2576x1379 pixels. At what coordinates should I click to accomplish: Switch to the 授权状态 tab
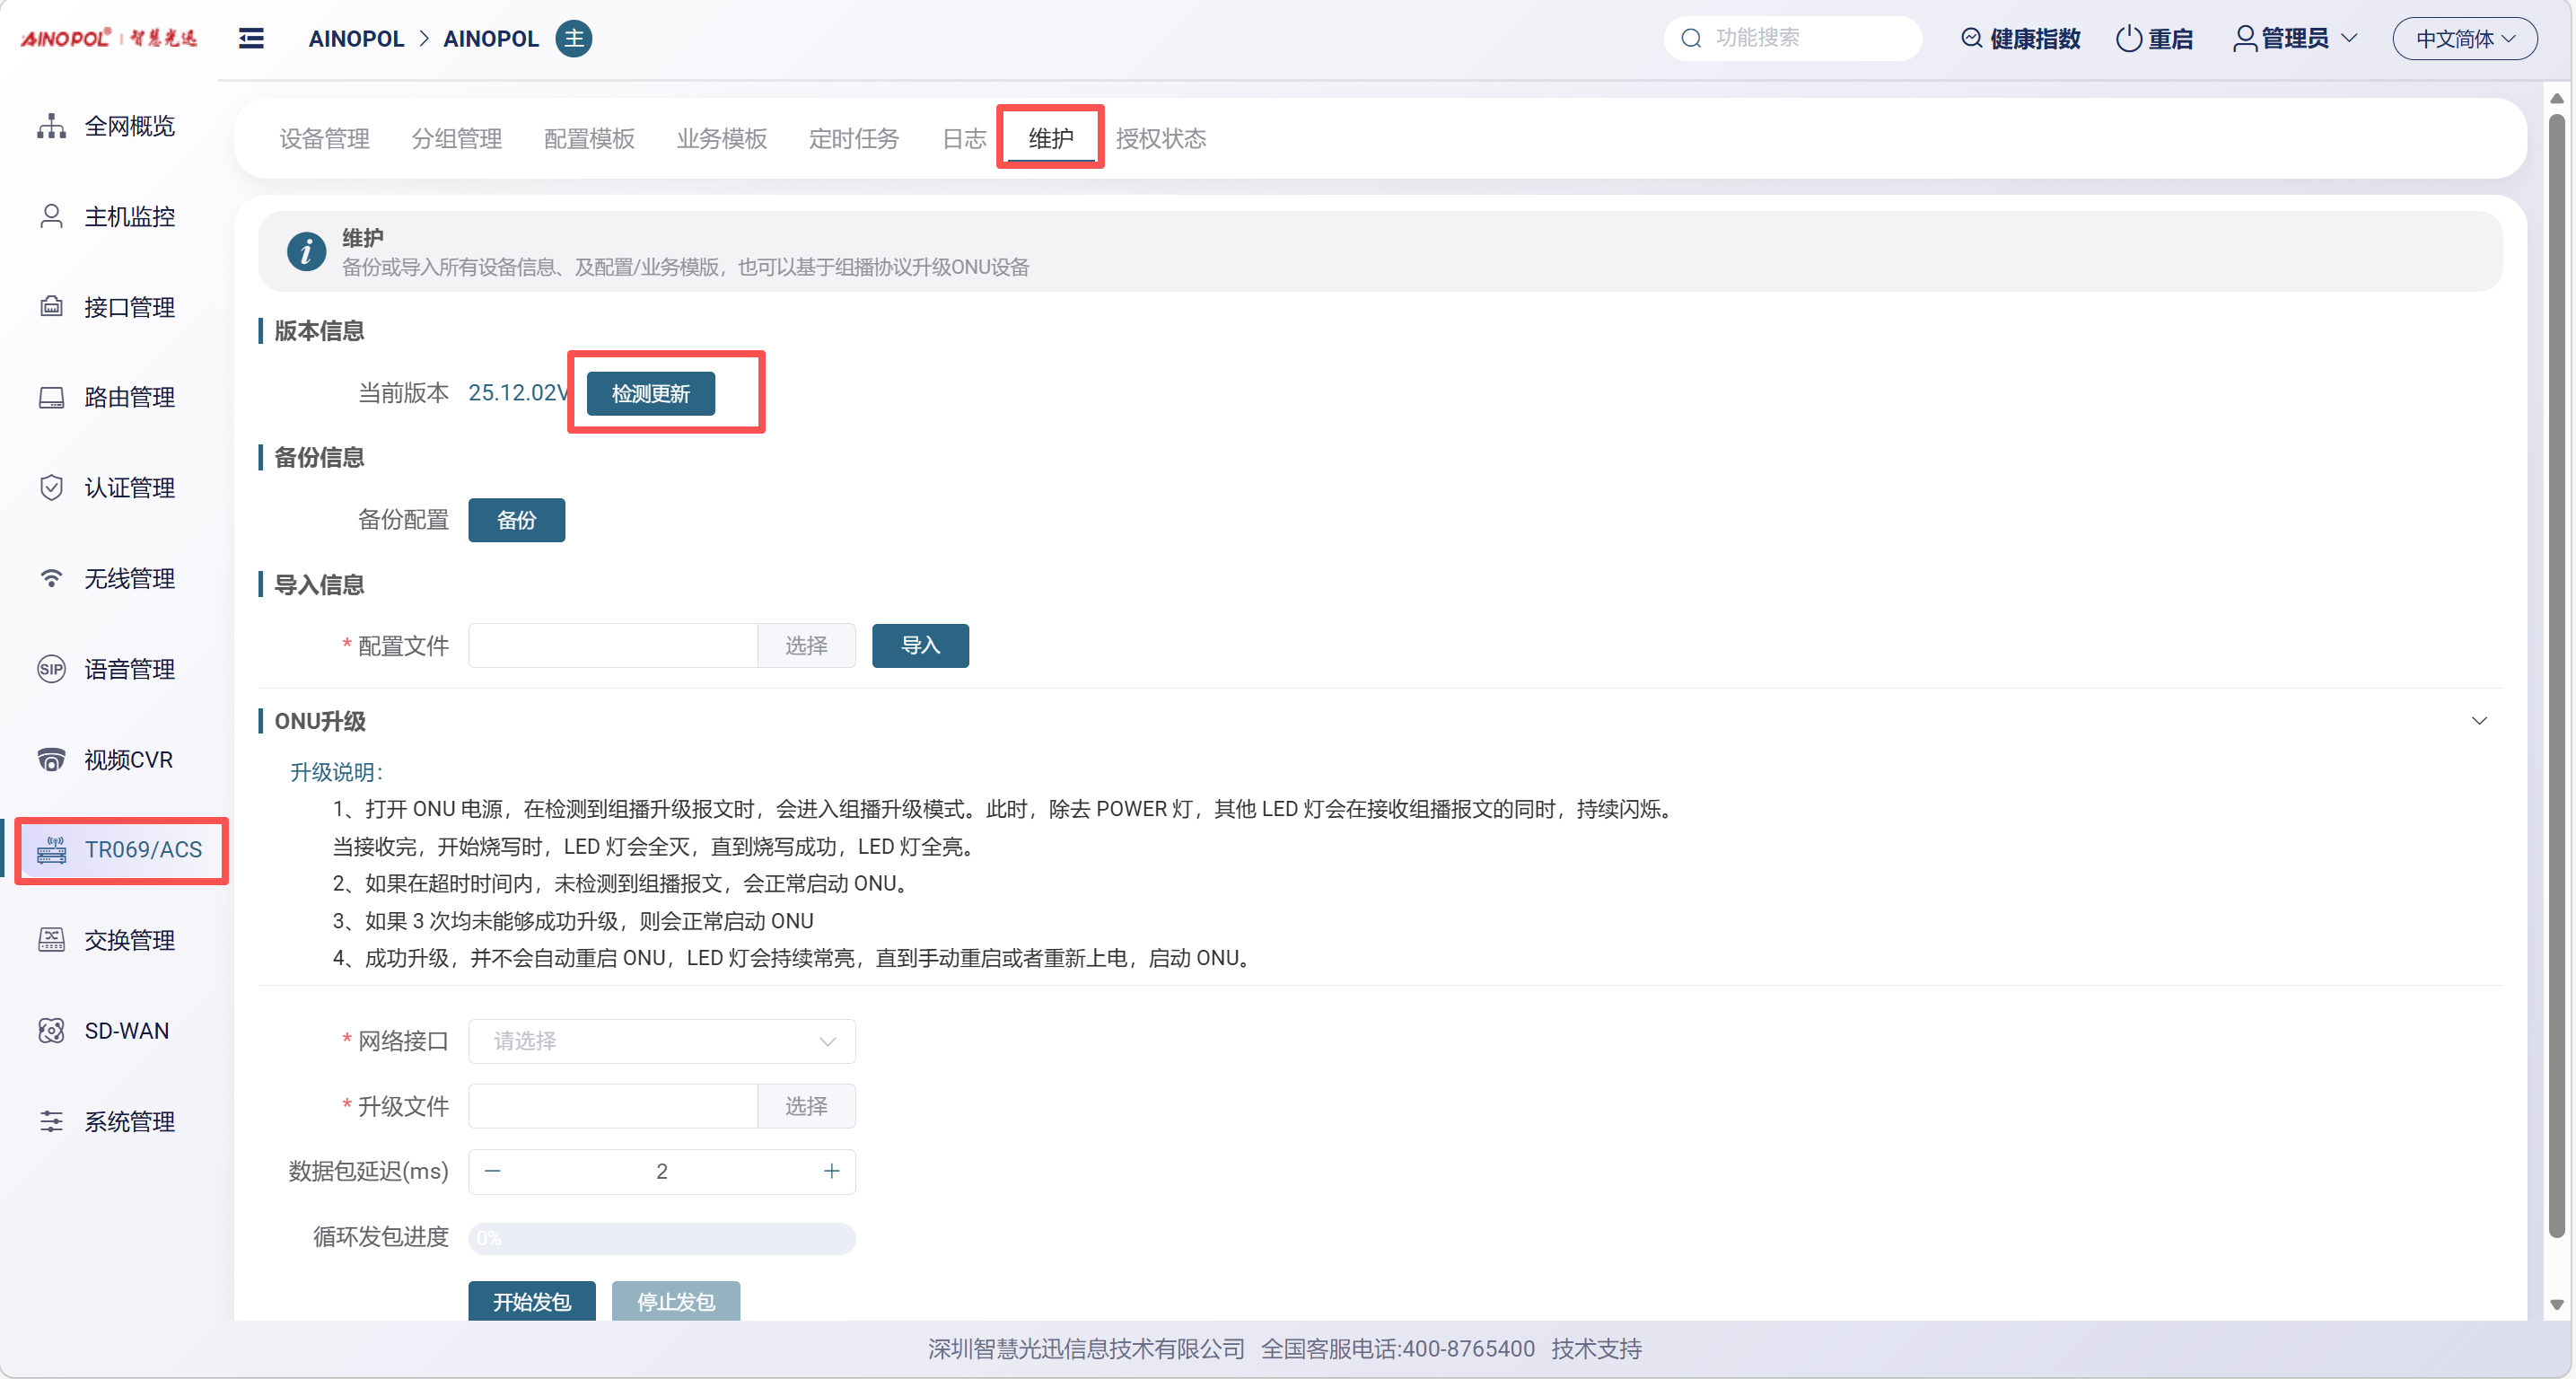[1160, 138]
